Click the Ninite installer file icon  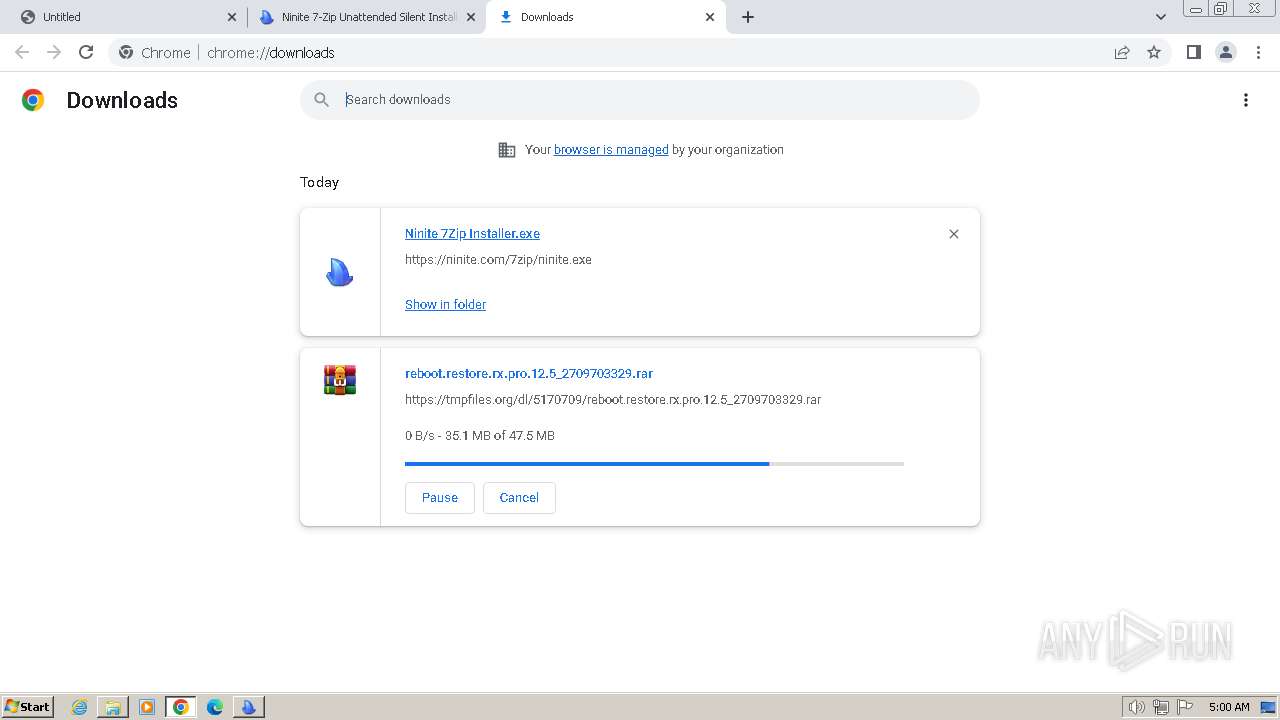[340, 272]
